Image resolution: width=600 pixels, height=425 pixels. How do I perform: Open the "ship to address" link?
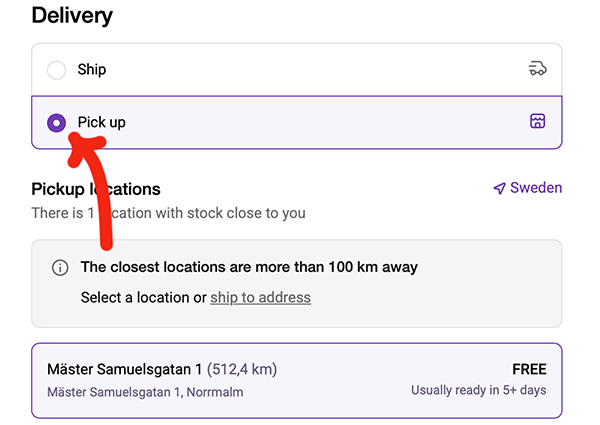click(260, 297)
